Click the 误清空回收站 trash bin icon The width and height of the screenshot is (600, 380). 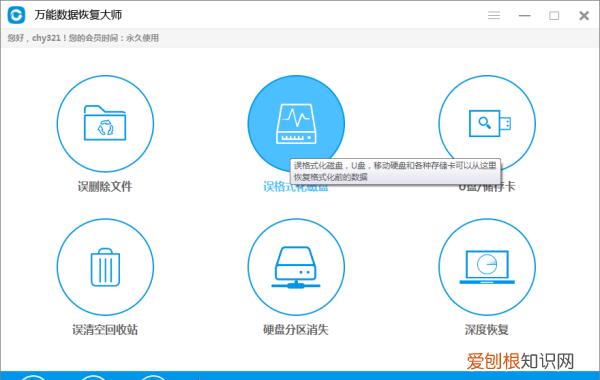pyautogui.click(x=105, y=267)
